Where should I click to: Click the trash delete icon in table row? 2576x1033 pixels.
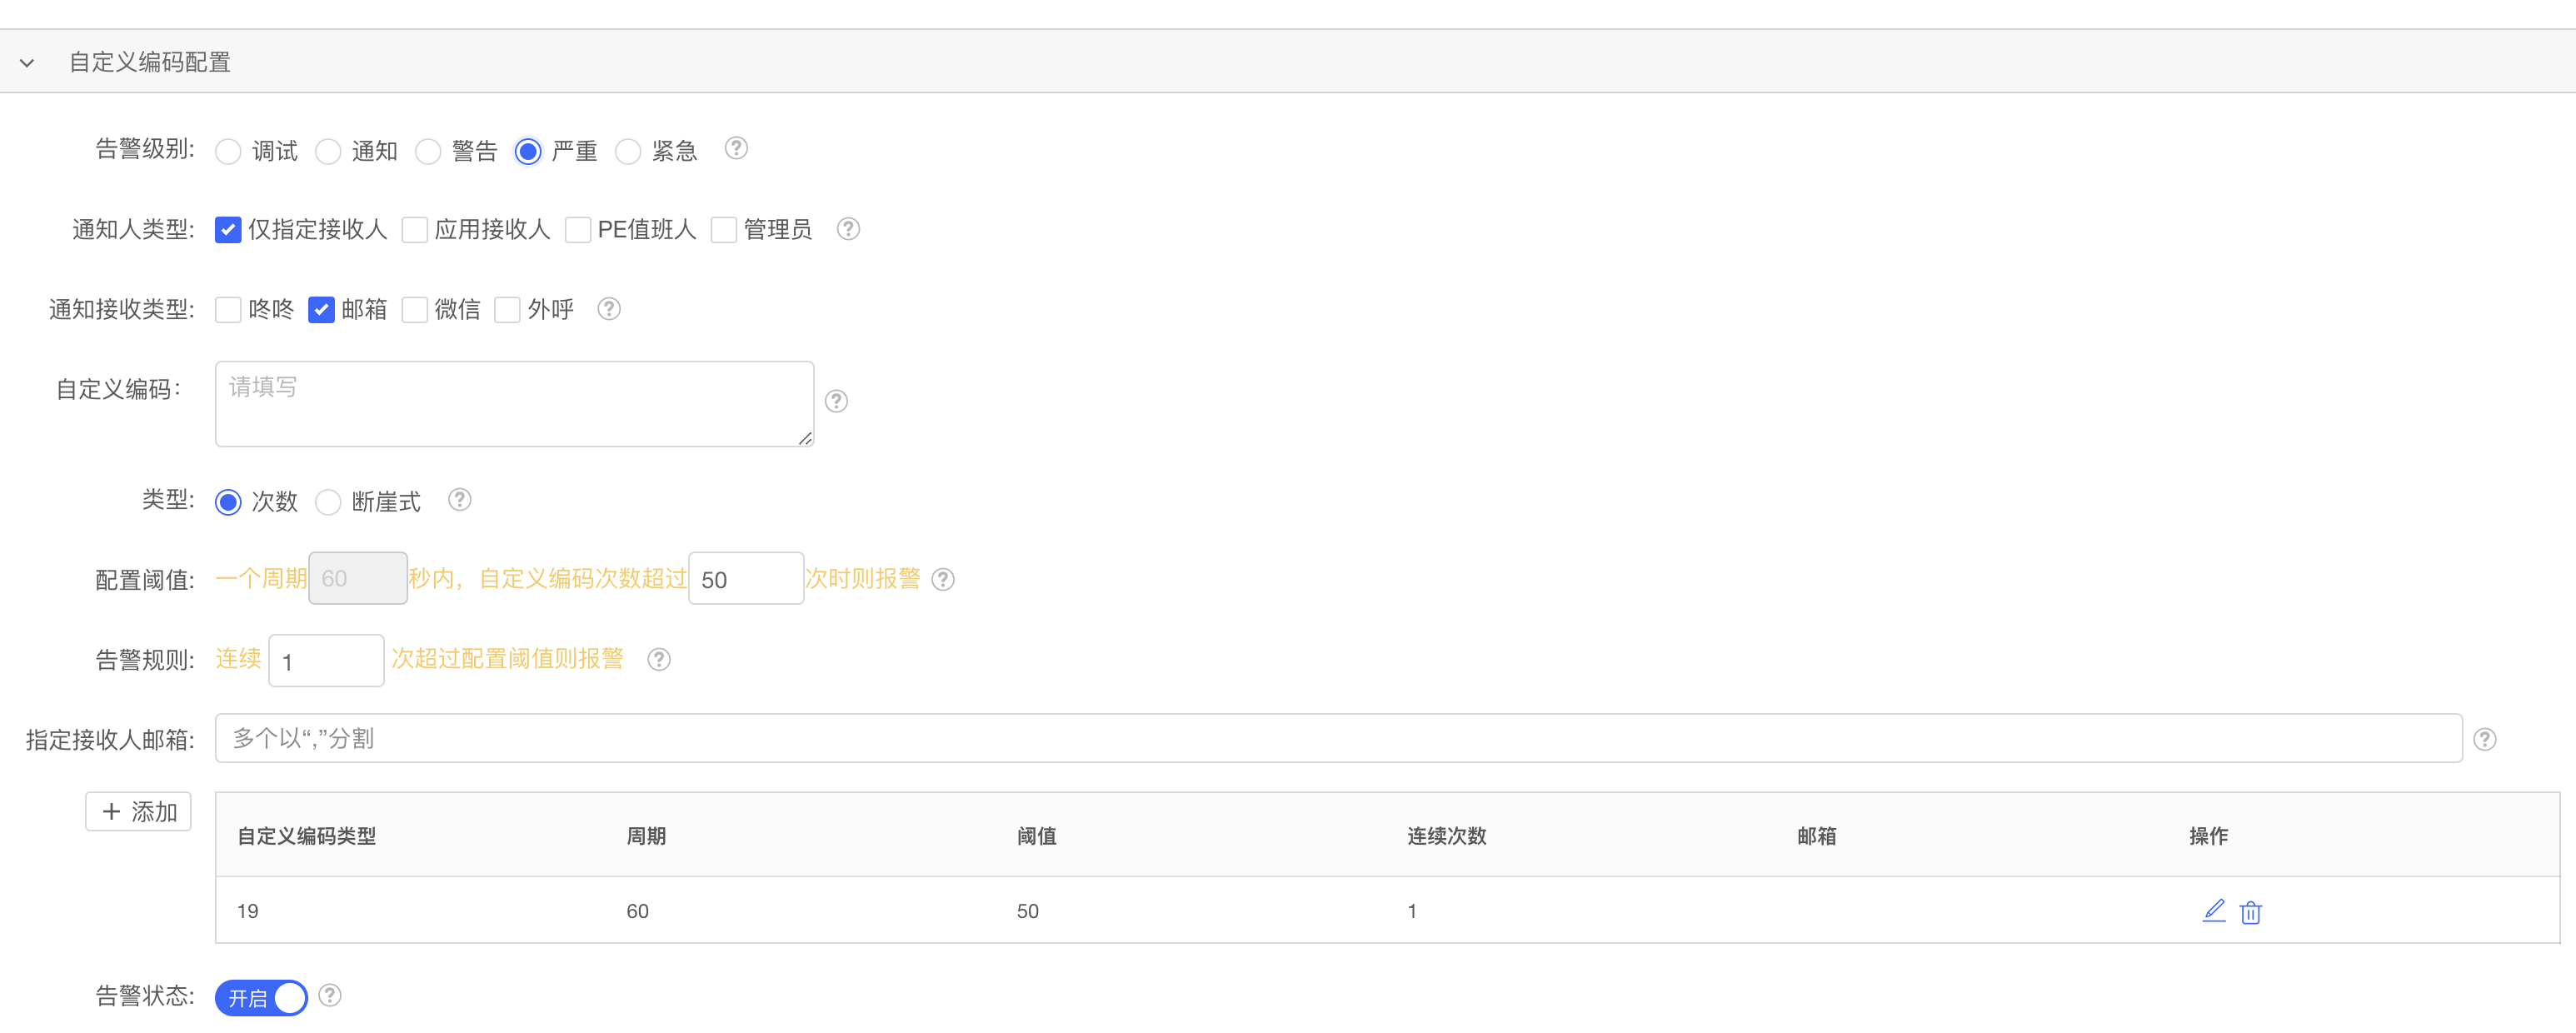(x=2250, y=912)
